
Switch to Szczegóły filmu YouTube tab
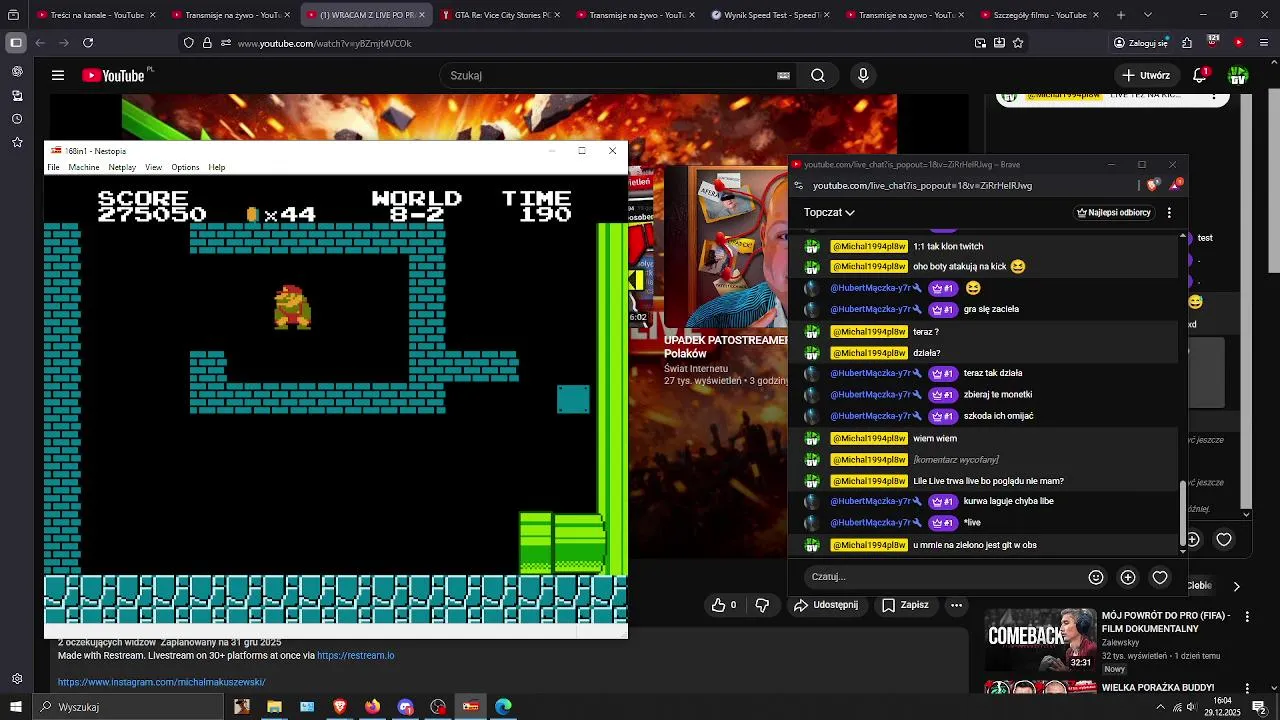click(x=1039, y=15)
